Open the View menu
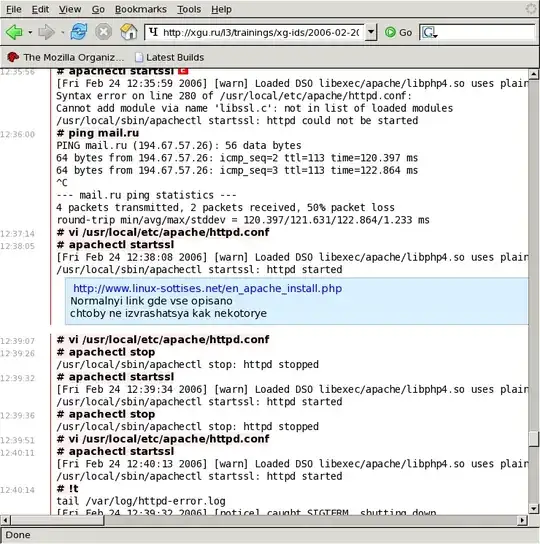The height and width of the screenshot is (544, 540). [70, 9]
